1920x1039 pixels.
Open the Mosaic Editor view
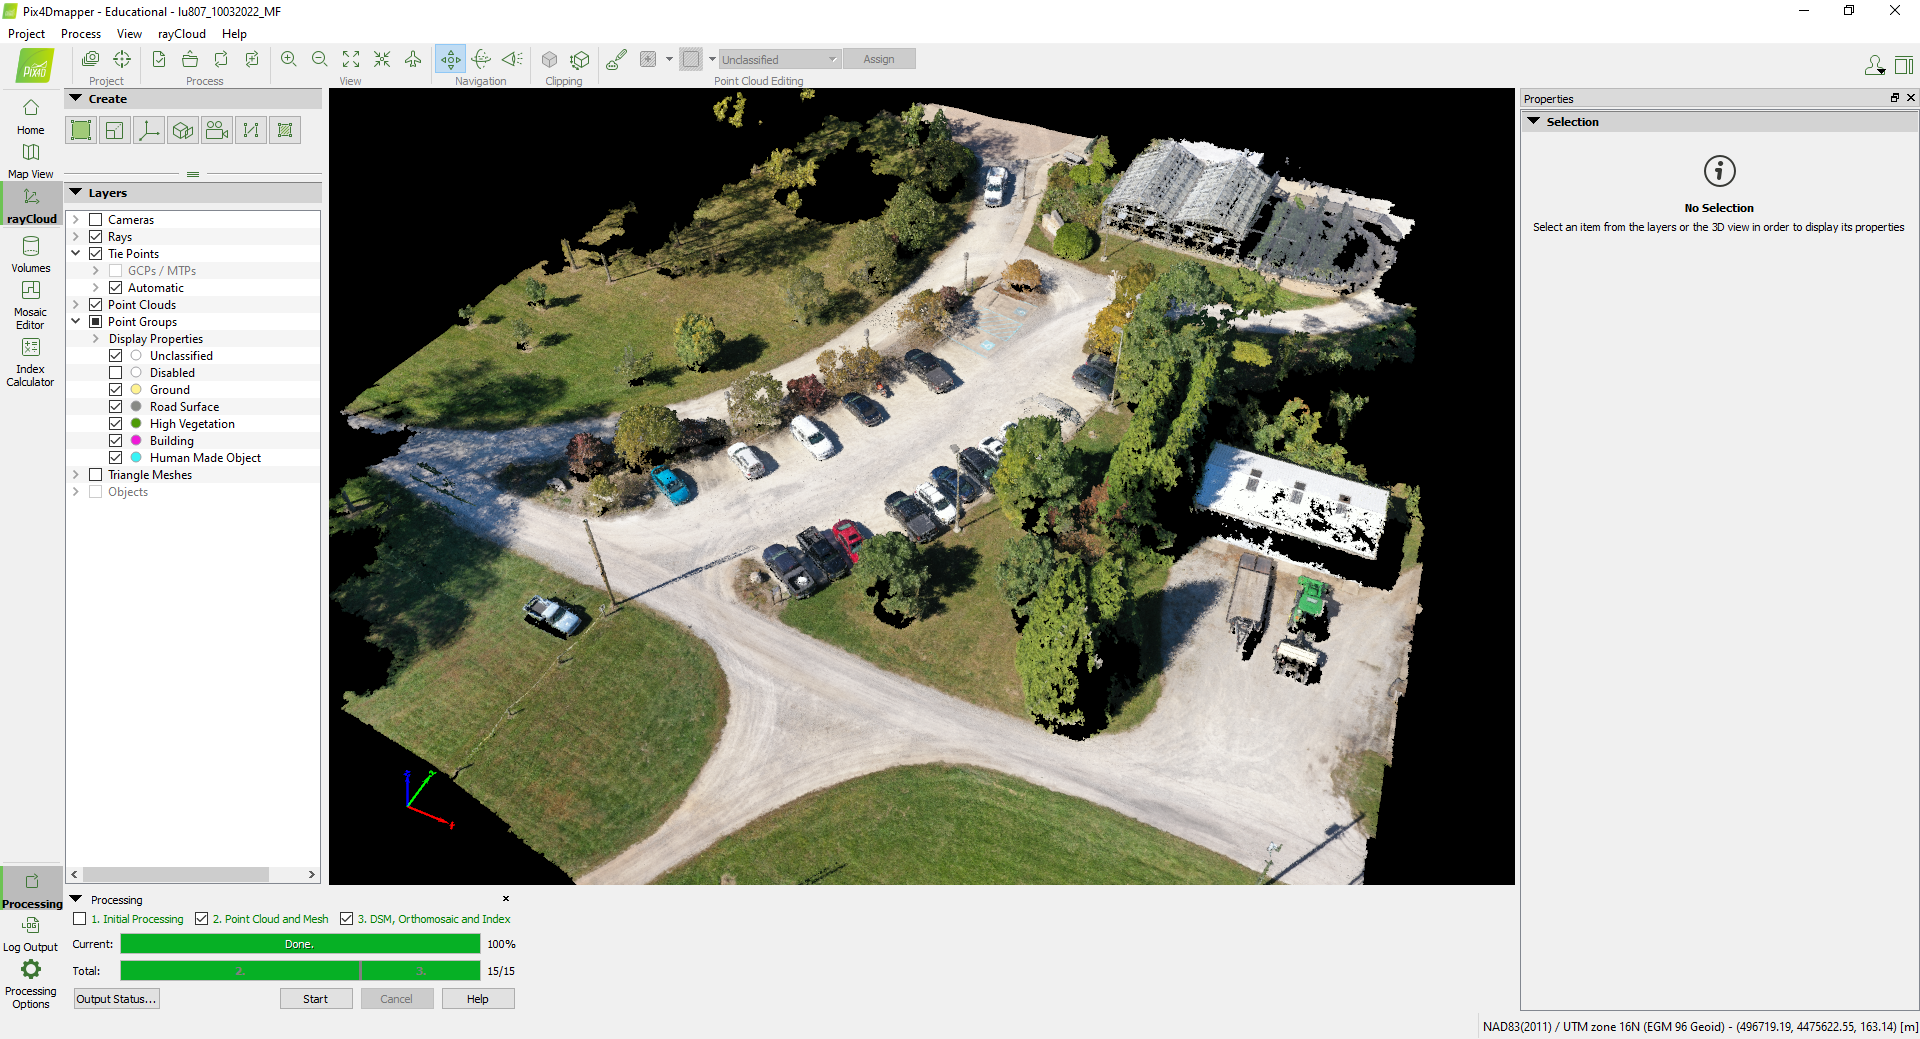(31, 304)
